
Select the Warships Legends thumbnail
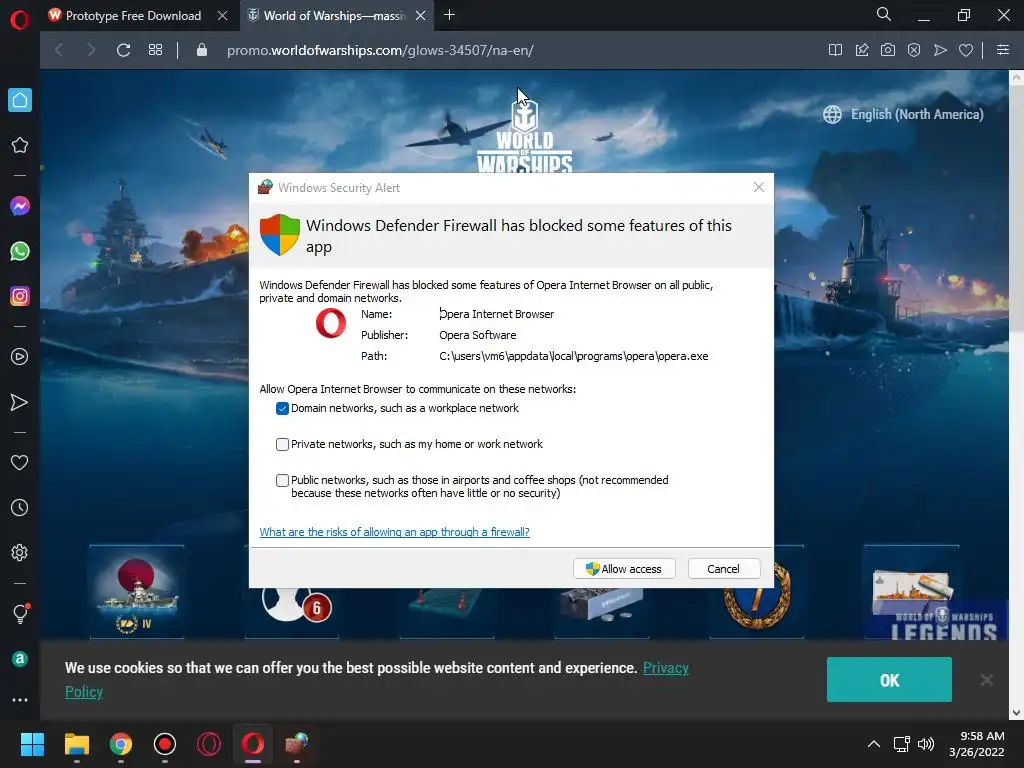coord(912,591)
